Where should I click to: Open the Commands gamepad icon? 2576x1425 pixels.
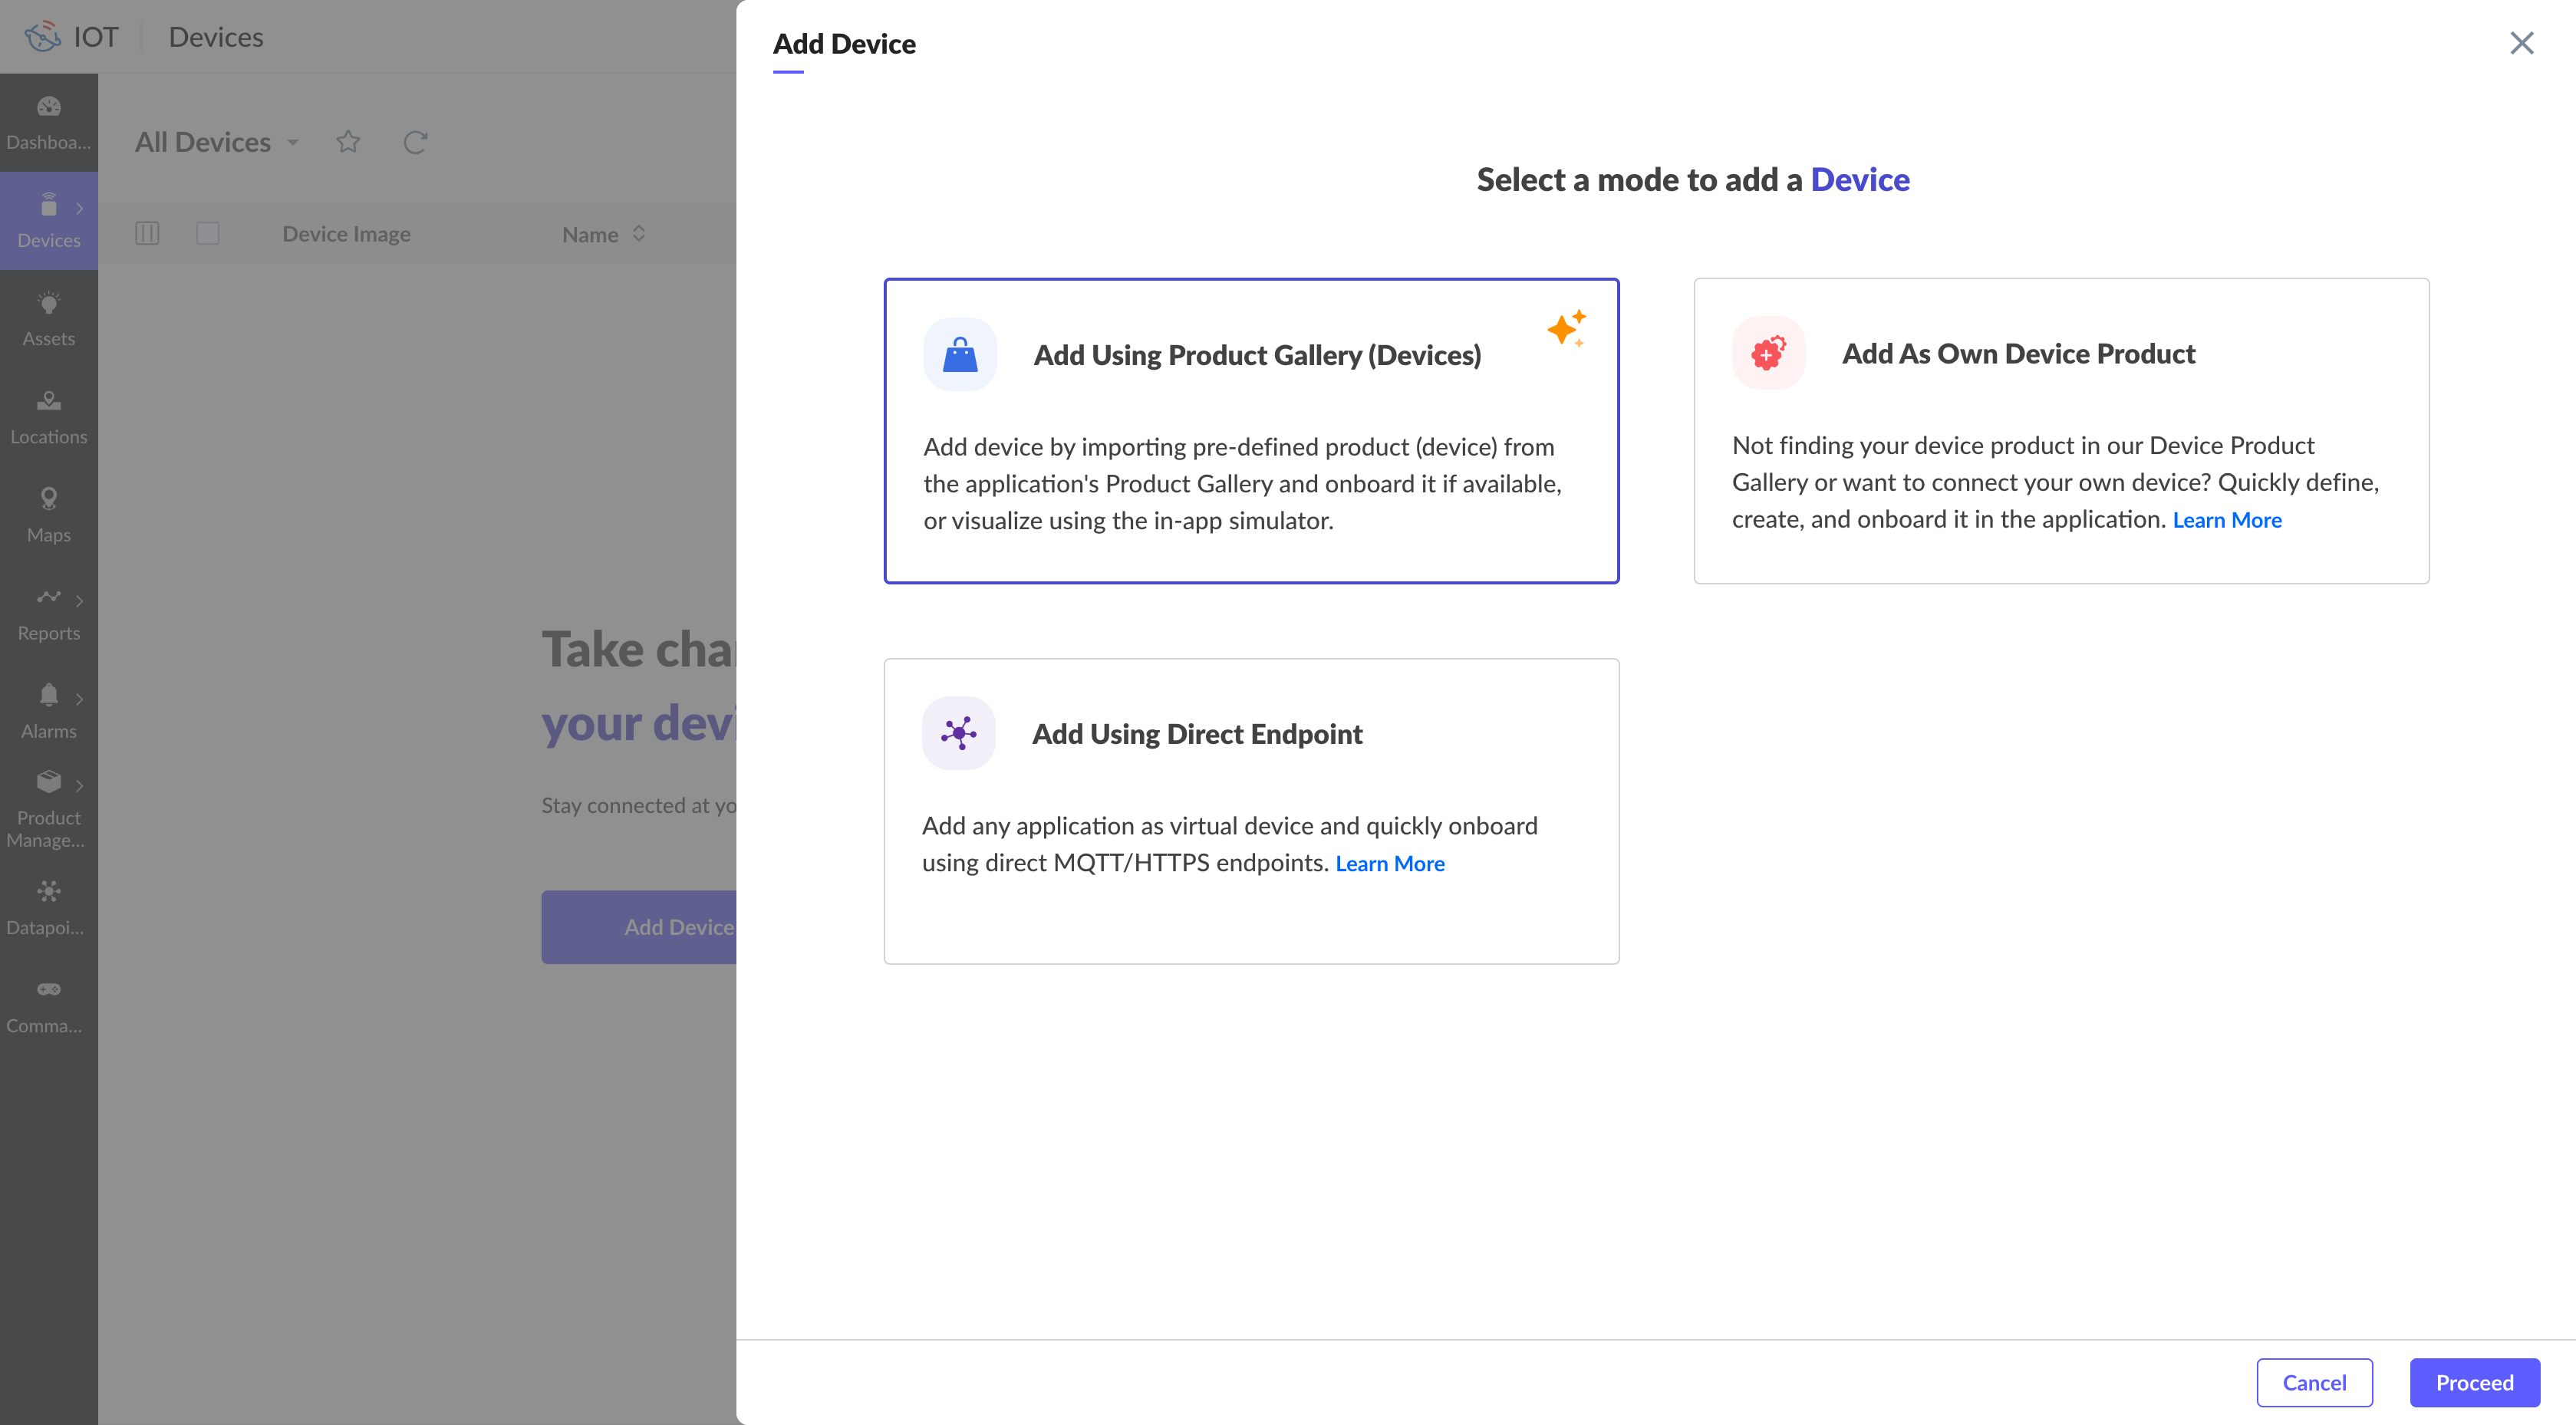48,990
